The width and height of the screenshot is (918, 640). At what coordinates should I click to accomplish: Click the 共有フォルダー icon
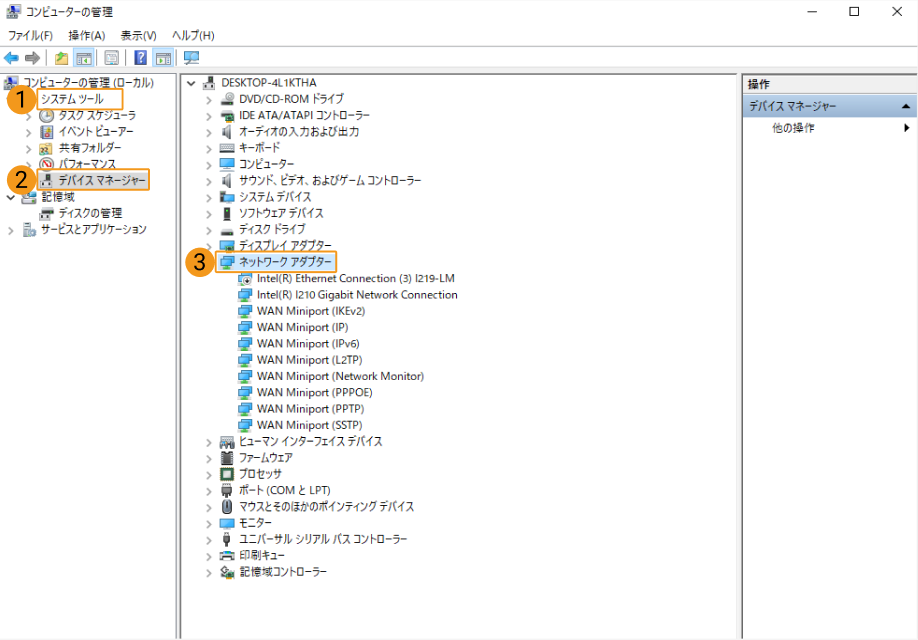(46, 148)
